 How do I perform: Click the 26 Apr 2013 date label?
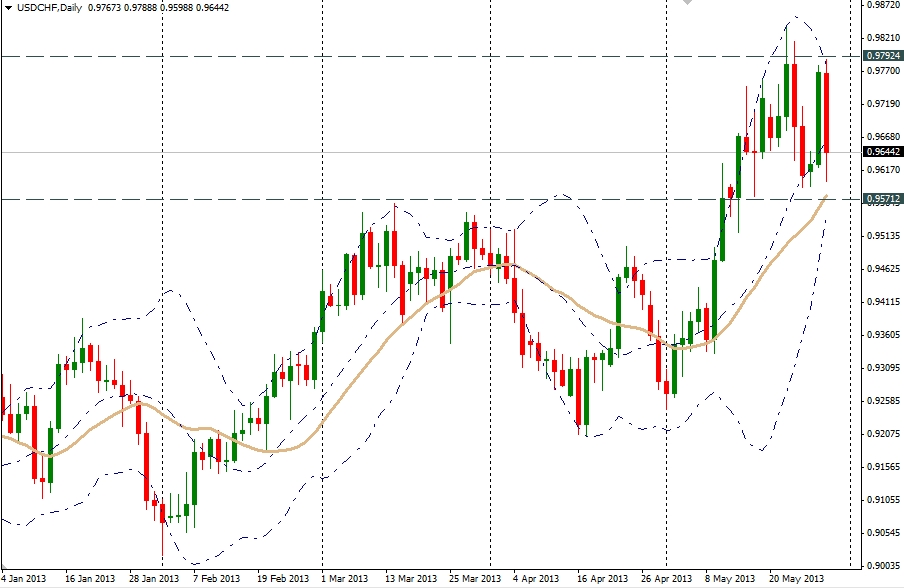click(x=666, y=578)
